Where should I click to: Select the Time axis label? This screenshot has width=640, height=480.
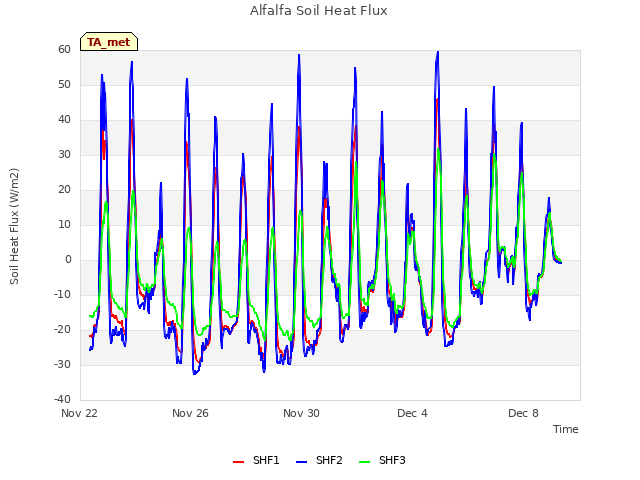click(x=566, y=429)
